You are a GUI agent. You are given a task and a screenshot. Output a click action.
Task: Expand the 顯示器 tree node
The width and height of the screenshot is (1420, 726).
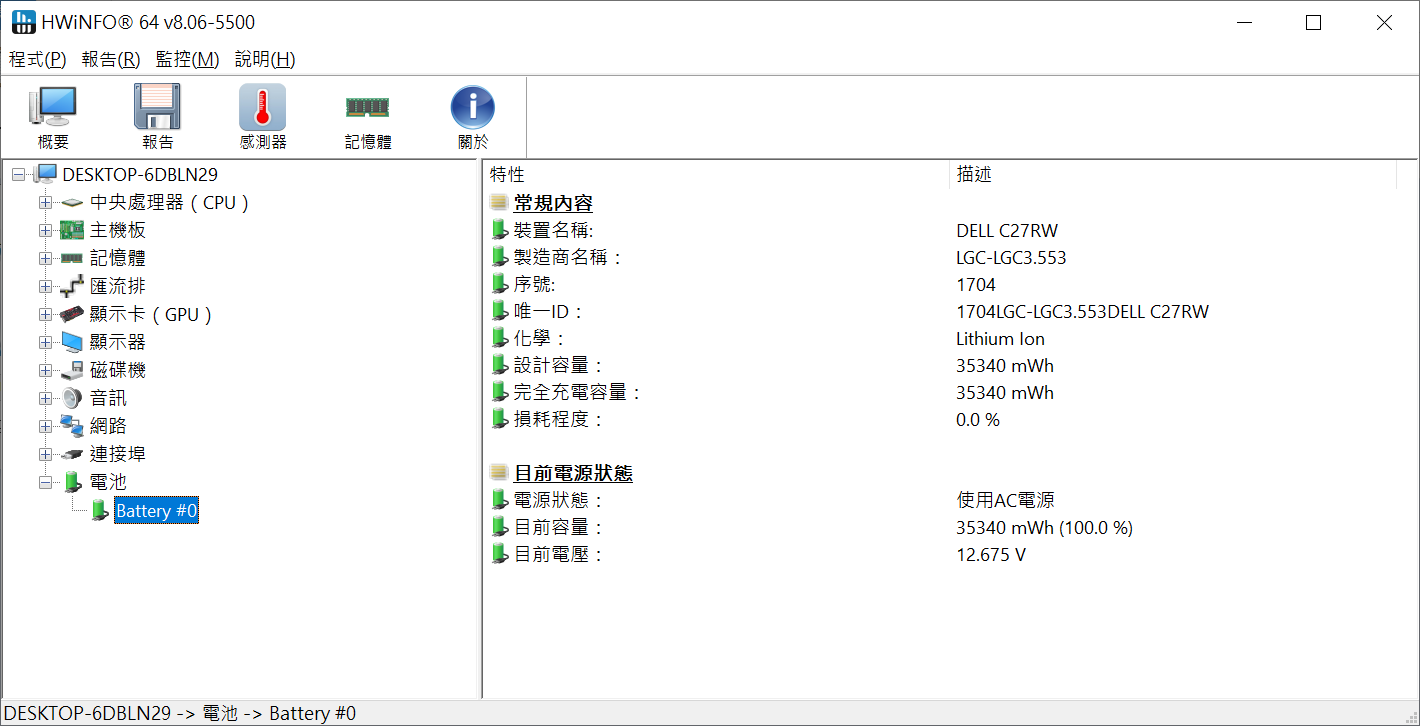[x=45, y=342]
